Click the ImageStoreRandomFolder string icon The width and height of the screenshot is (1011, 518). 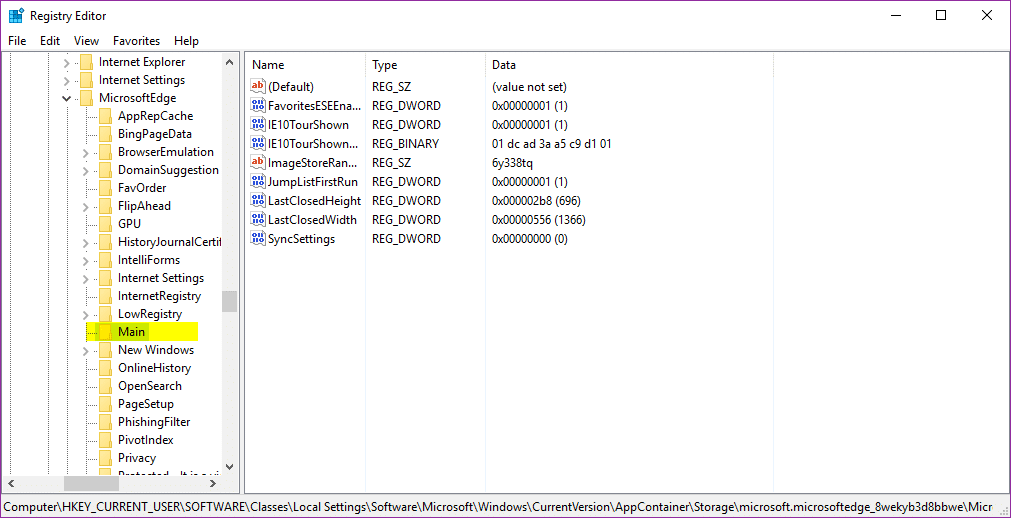tap(257, 163)
